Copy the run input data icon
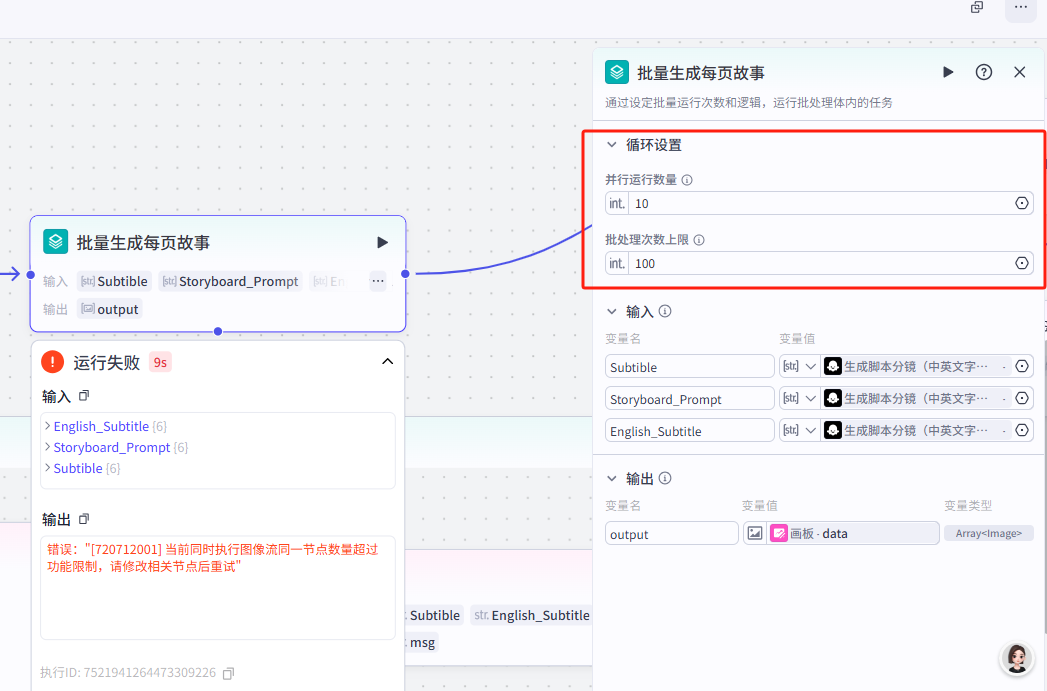This screenshot has width=1047, height=691. [84, 396]
